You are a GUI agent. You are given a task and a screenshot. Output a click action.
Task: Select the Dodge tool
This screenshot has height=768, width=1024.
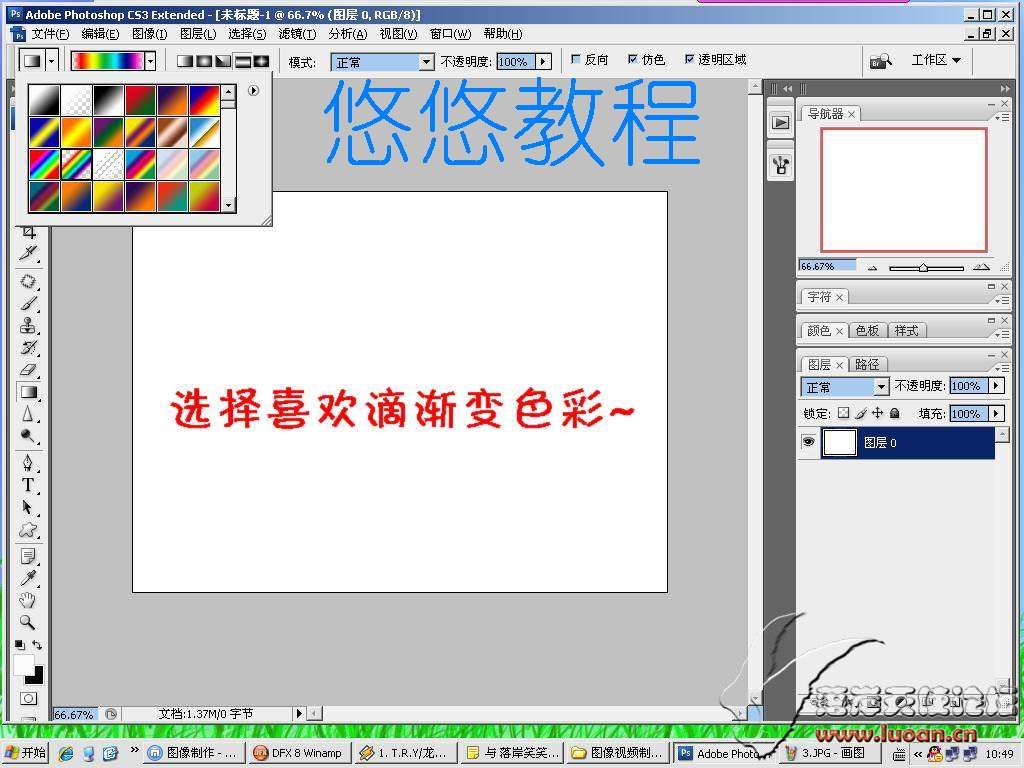click(28, 436)
